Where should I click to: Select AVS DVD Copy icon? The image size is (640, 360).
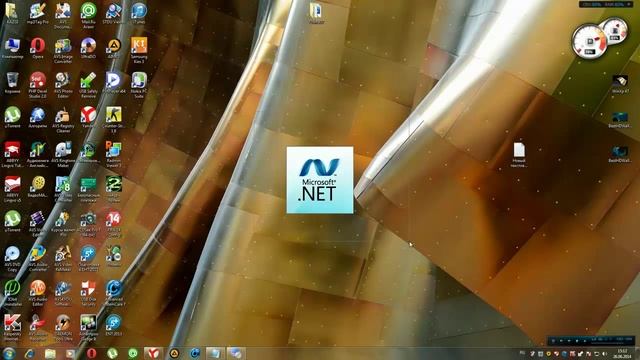pos(12,259)
